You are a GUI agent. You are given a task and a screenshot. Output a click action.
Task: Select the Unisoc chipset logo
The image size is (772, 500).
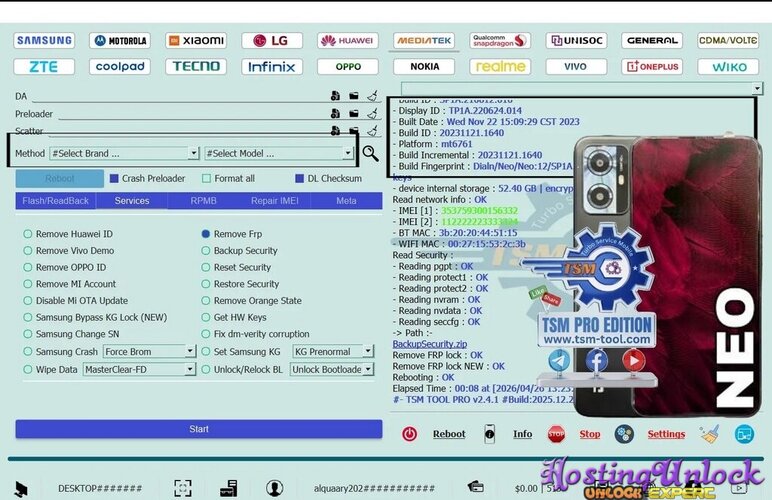coord(576,40)
